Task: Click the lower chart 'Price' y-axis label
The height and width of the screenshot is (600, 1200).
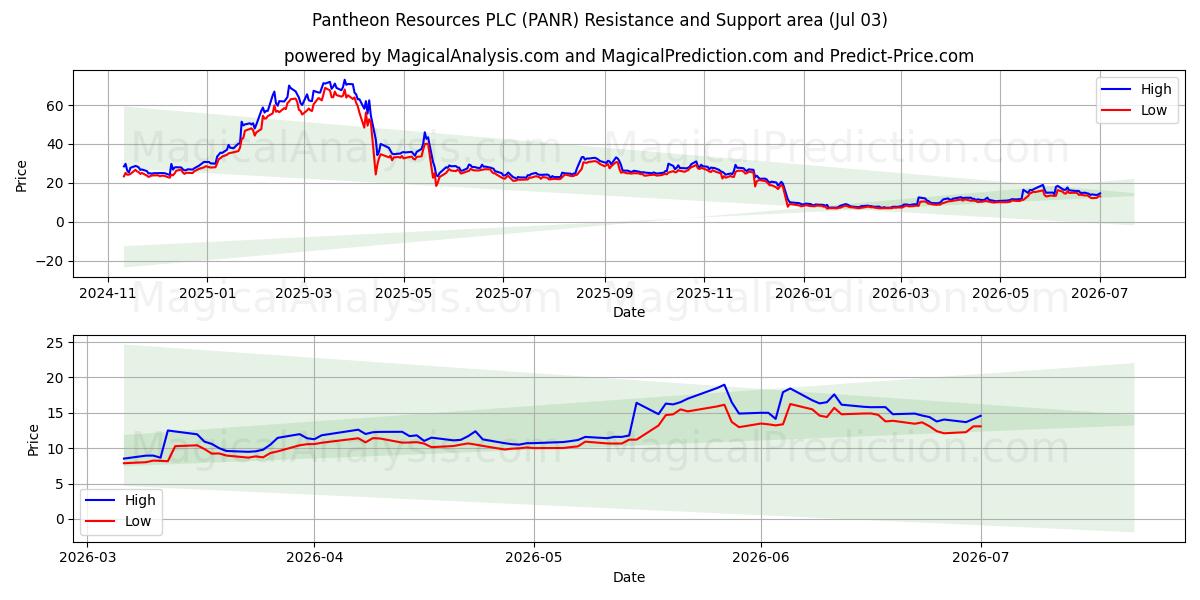Action: point(34,438)
